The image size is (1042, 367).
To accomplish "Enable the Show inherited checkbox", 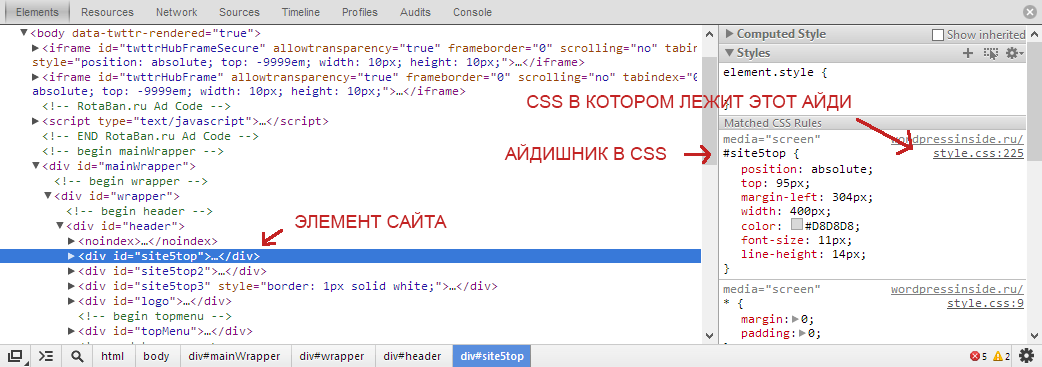I will click(938, 35).
